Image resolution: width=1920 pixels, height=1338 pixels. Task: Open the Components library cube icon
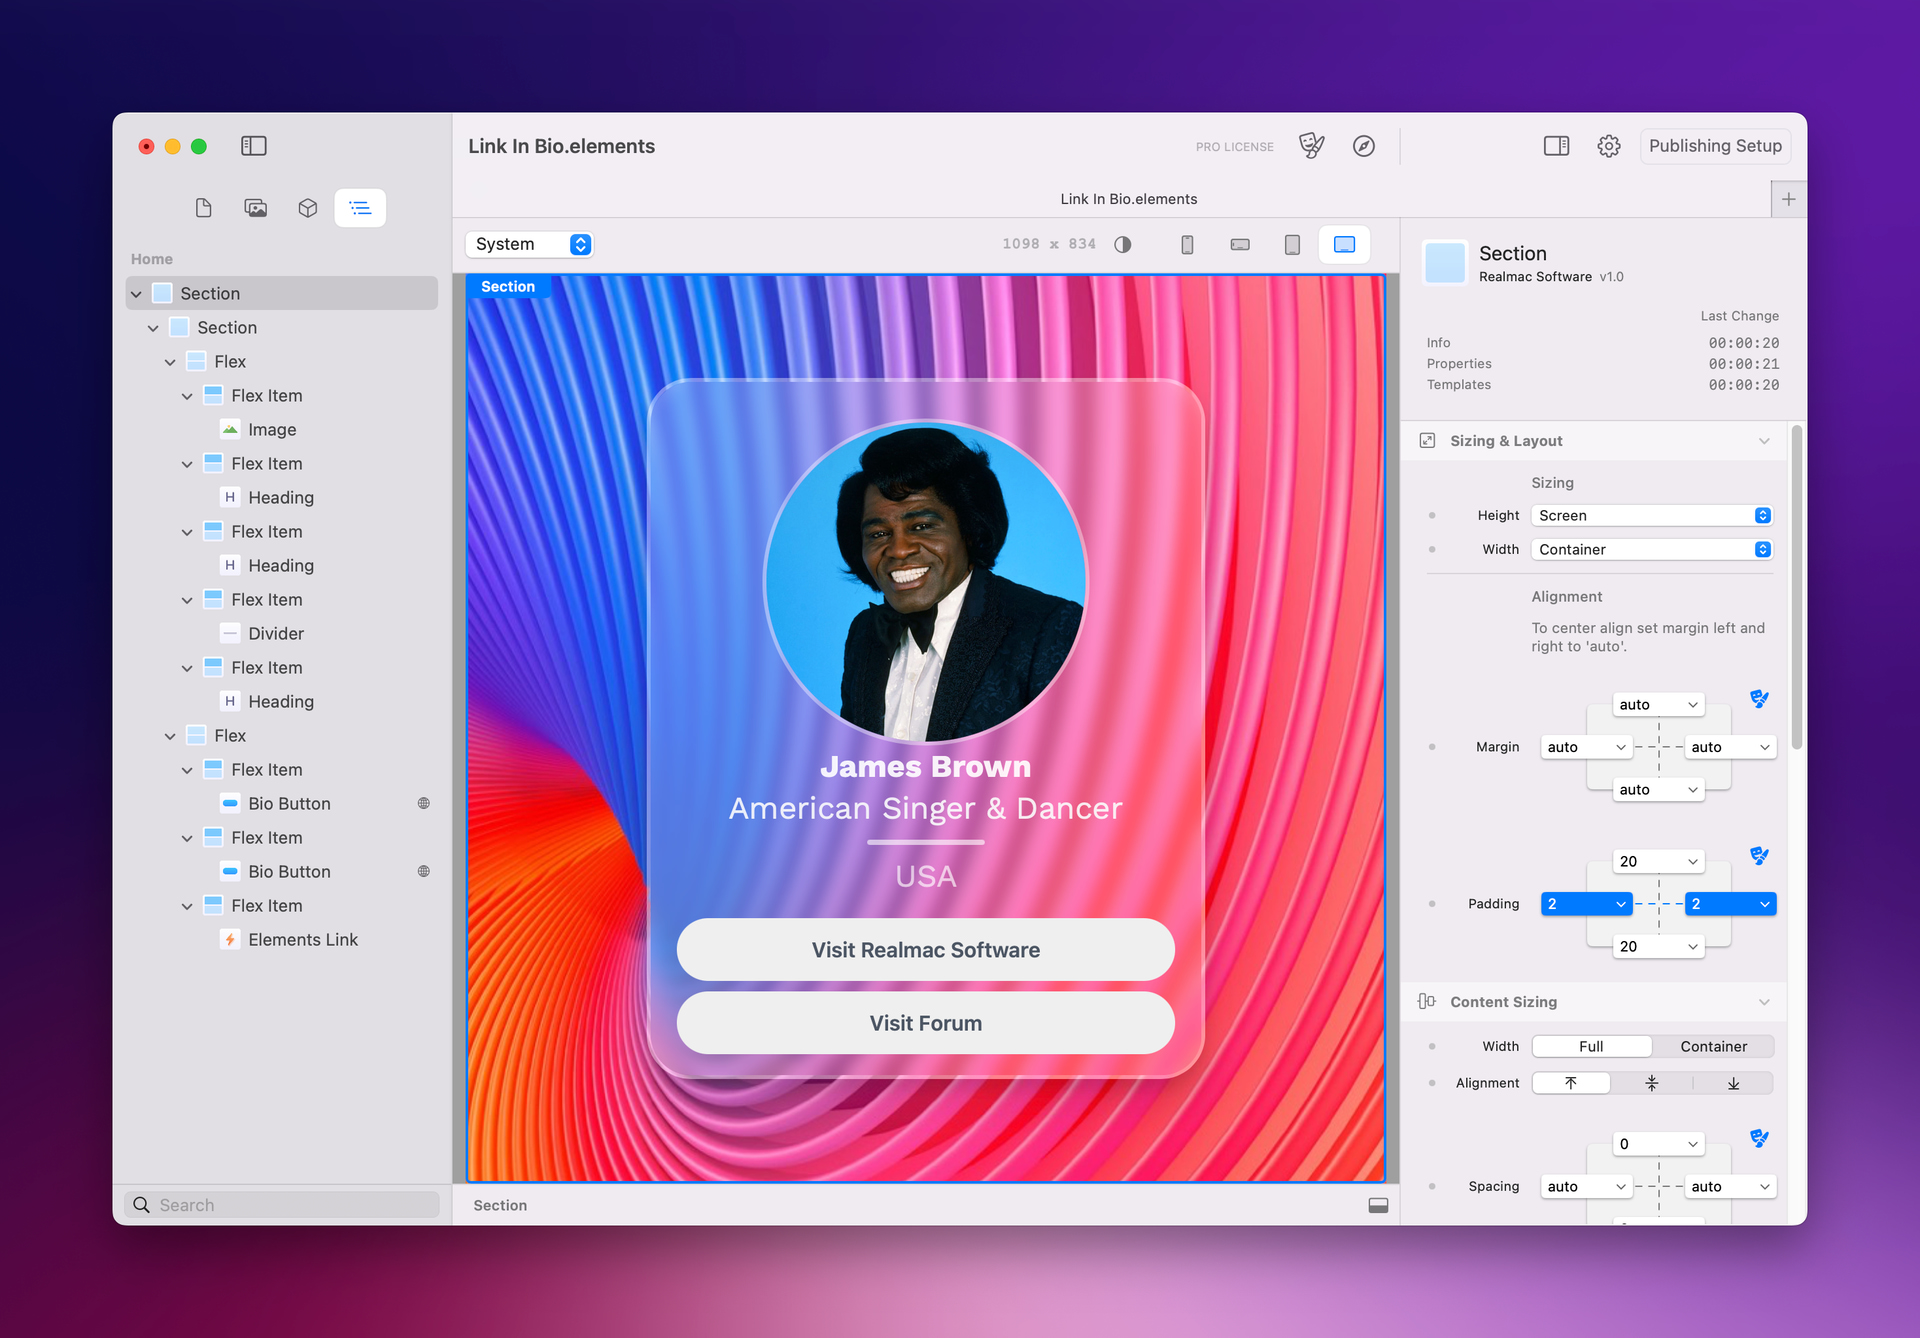click(307, 208)
